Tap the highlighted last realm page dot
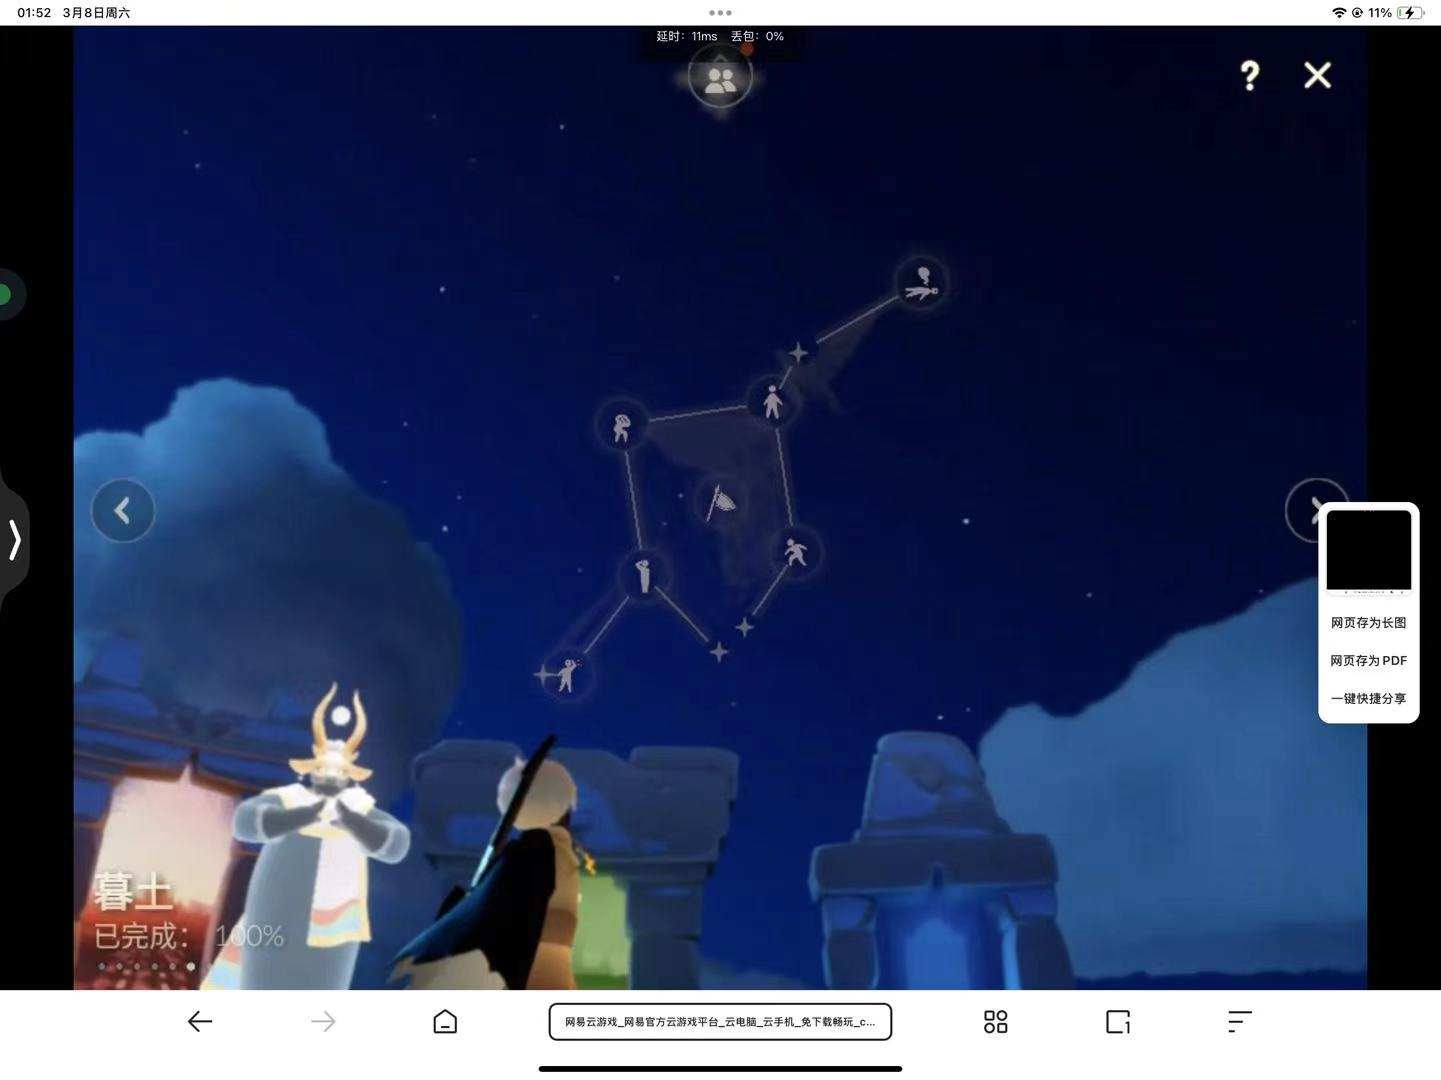 tap(191, 966)
